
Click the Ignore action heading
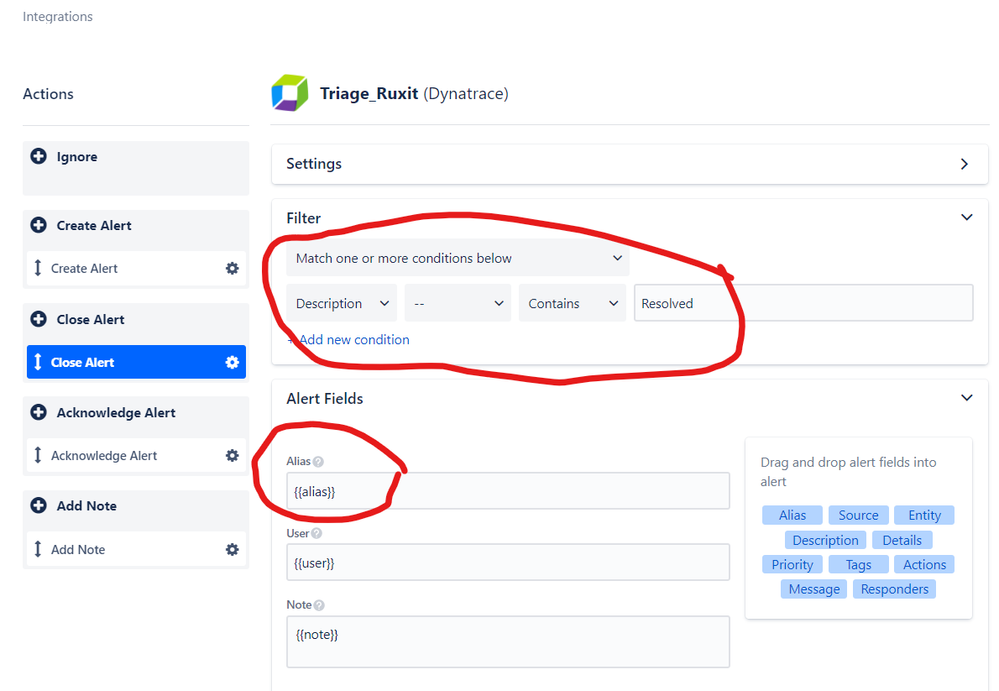pos(77,157)
